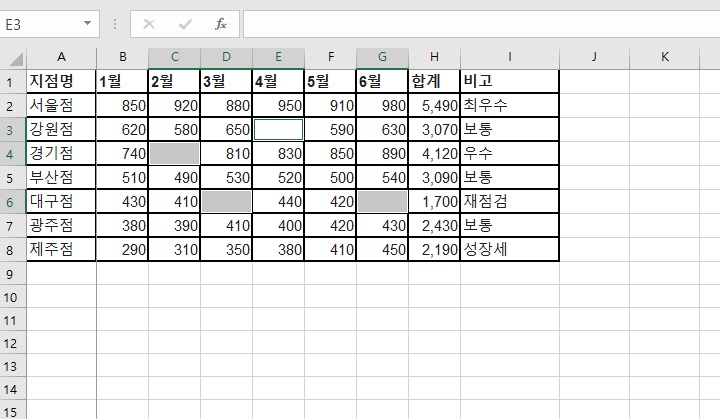Select cell with value 540

point(382,177)
